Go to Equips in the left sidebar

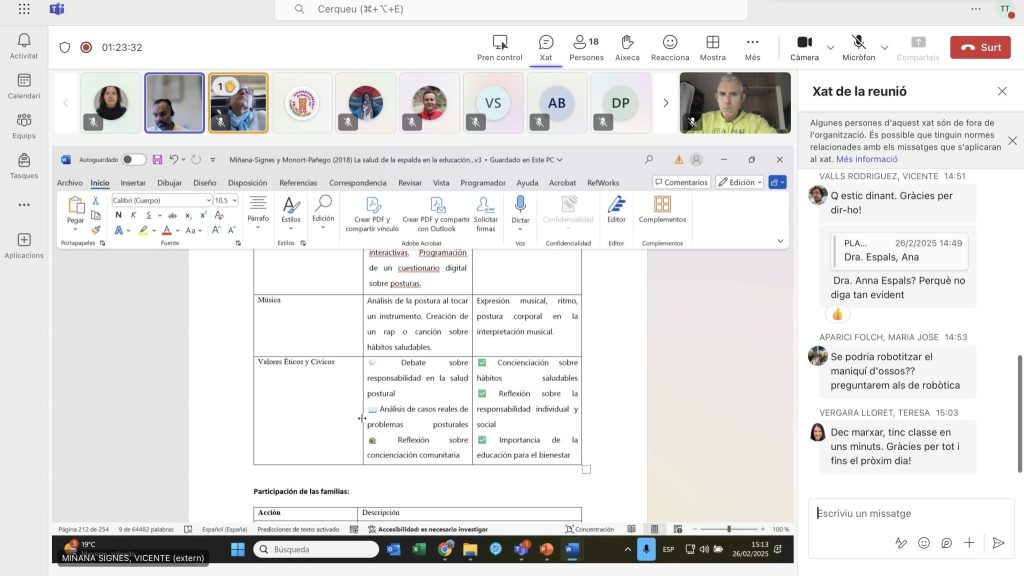(x=24, y=125)
